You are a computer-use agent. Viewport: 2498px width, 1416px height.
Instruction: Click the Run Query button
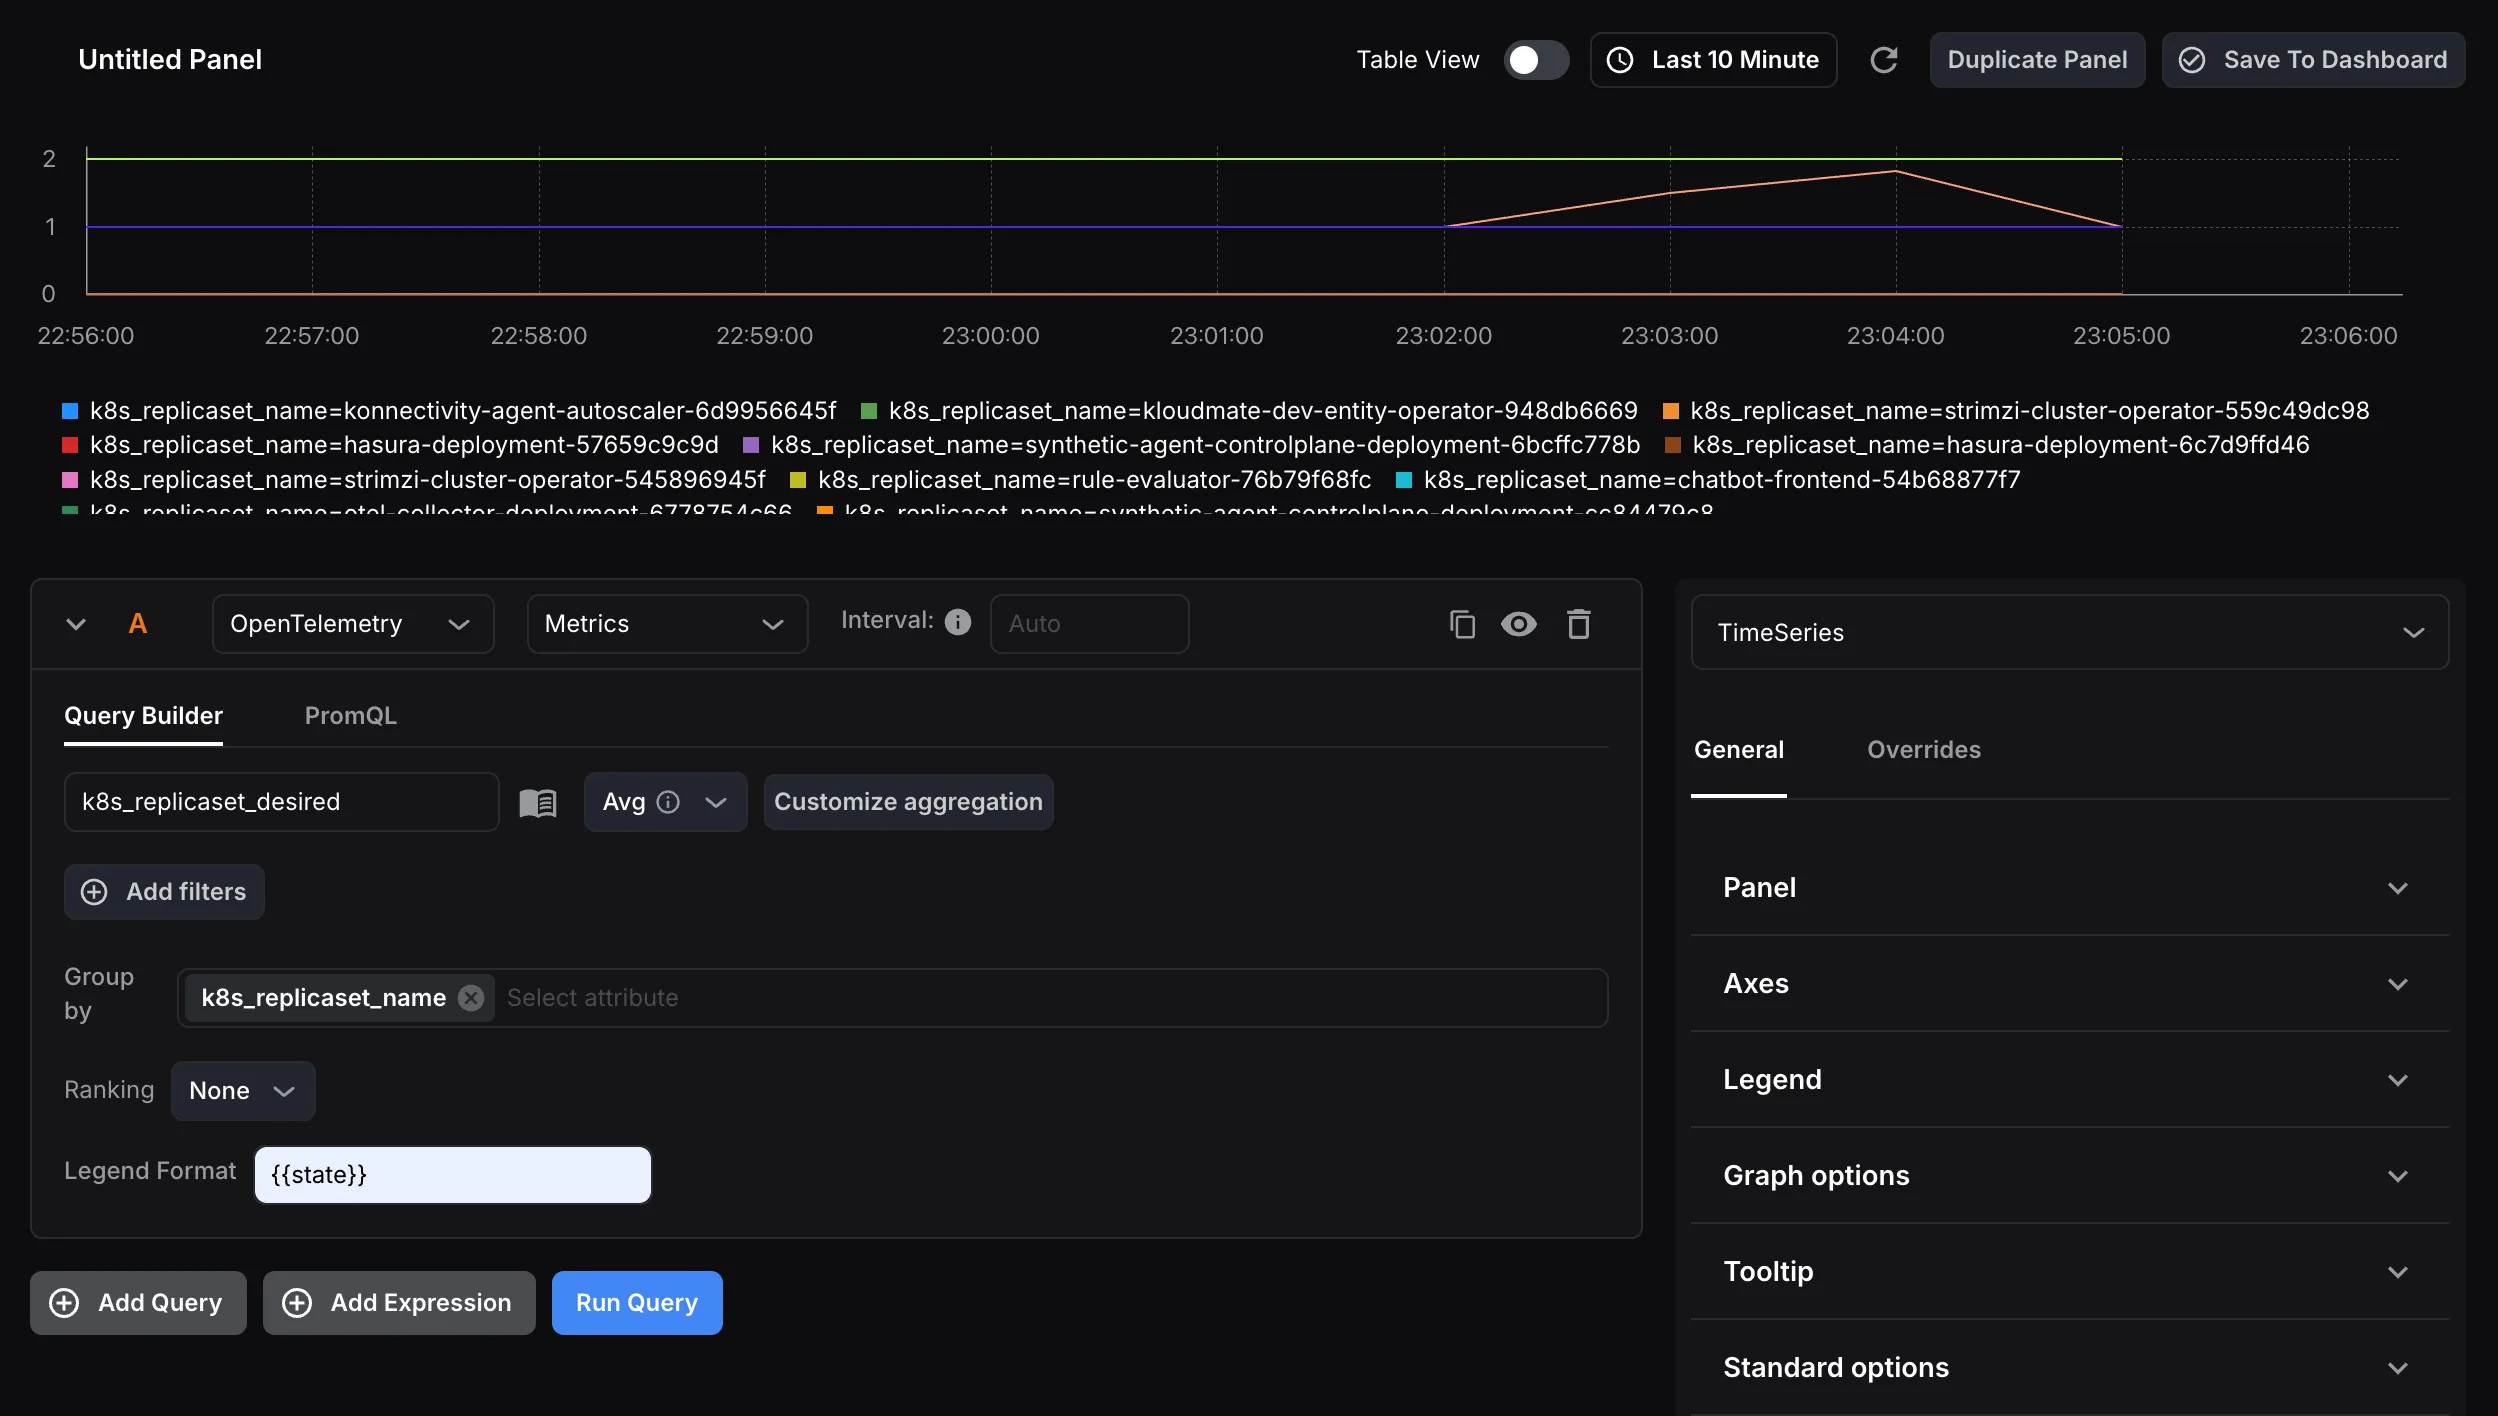637,1302
